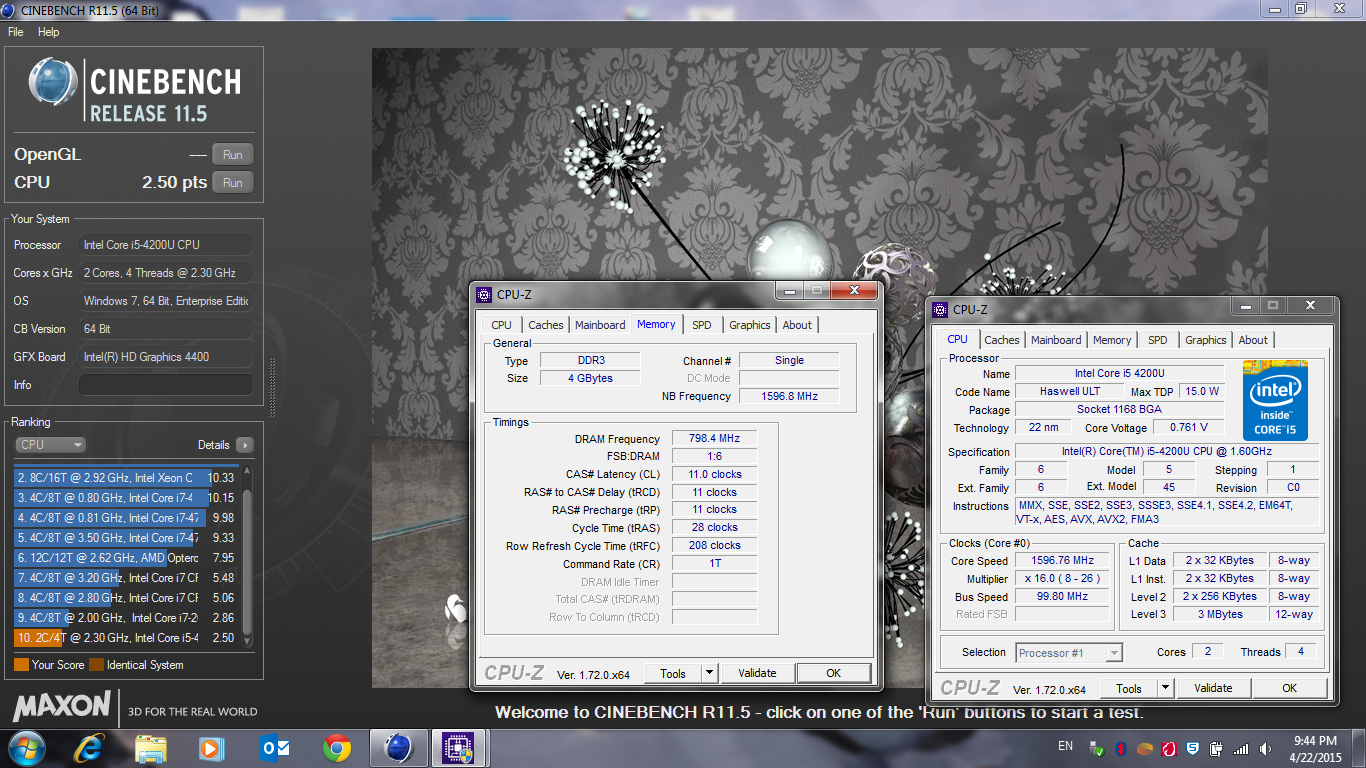
Task: Open Bluetooth tray icon
Action: click(1121, 749)
